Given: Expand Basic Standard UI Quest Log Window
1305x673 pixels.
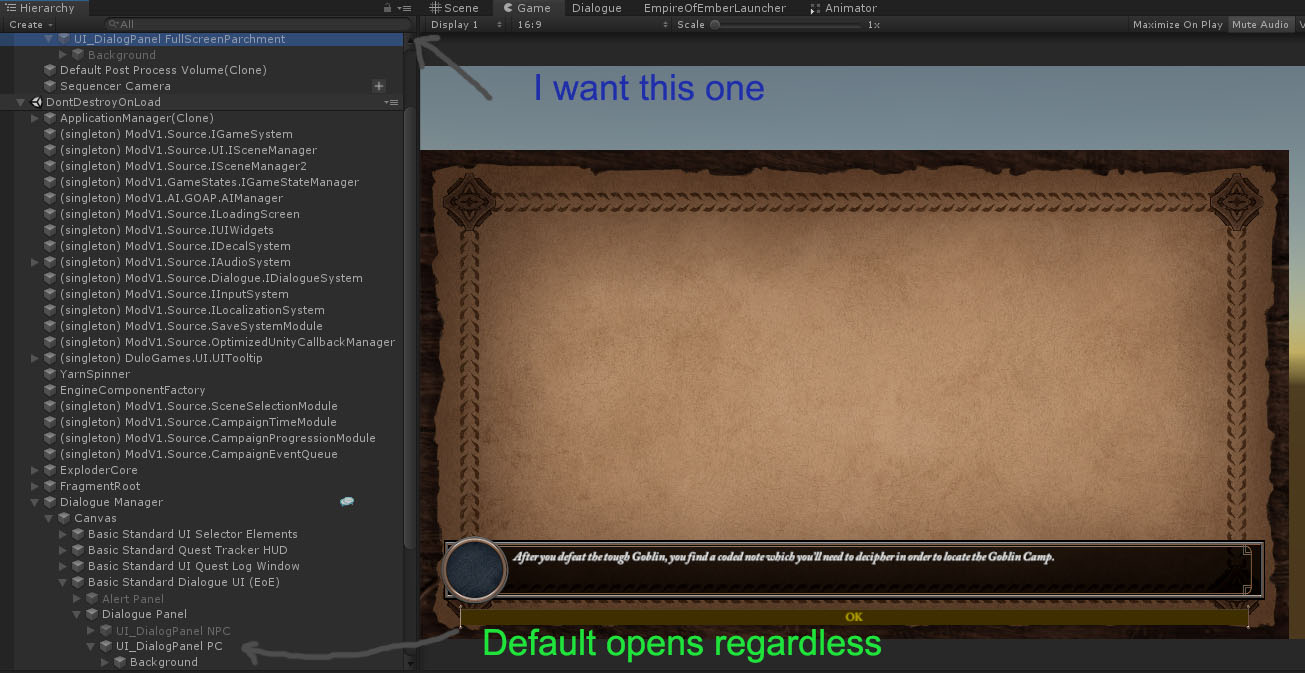Looking at the screenshot, I should tap(63, 566).
